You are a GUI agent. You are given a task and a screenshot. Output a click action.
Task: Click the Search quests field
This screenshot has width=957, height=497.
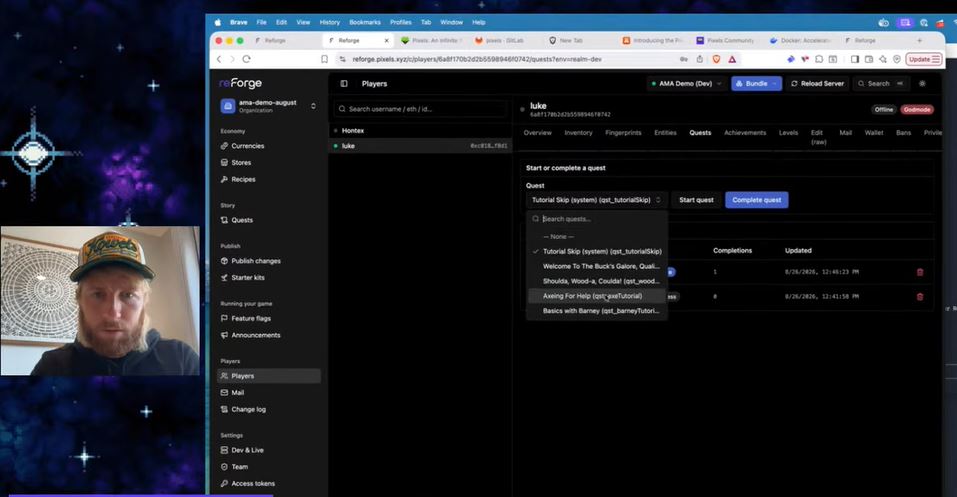pos(597,219)
